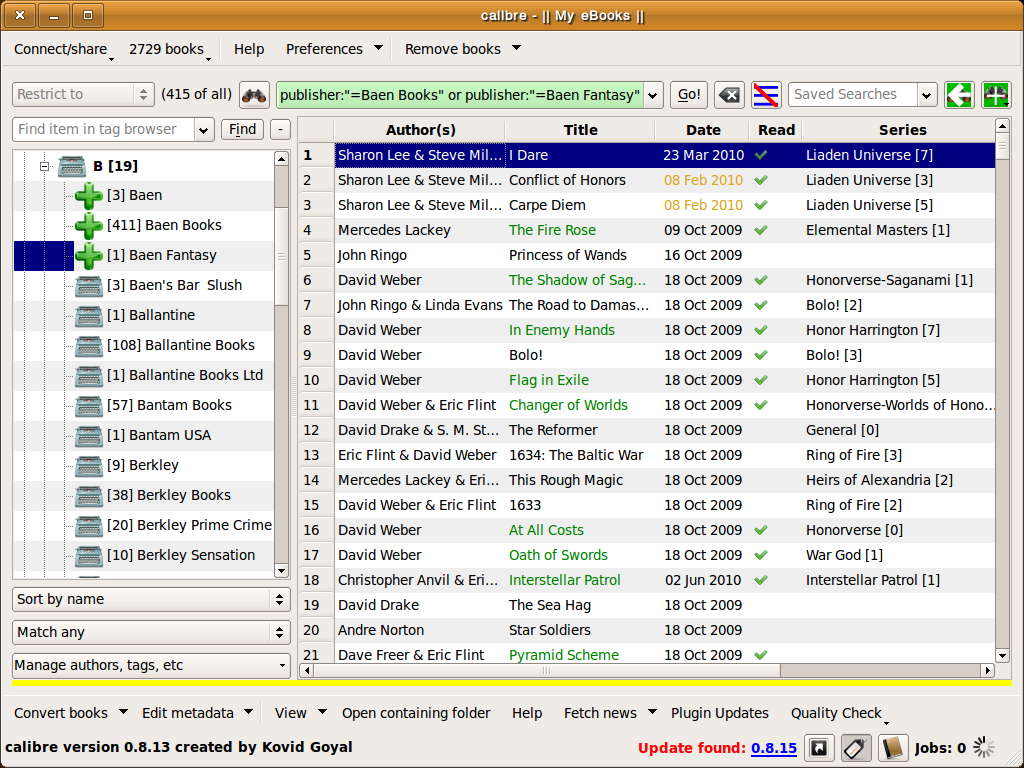This screenshot has width=1024, height=768.
Task: Open the Preferences menu
Action: pos(324,49)
